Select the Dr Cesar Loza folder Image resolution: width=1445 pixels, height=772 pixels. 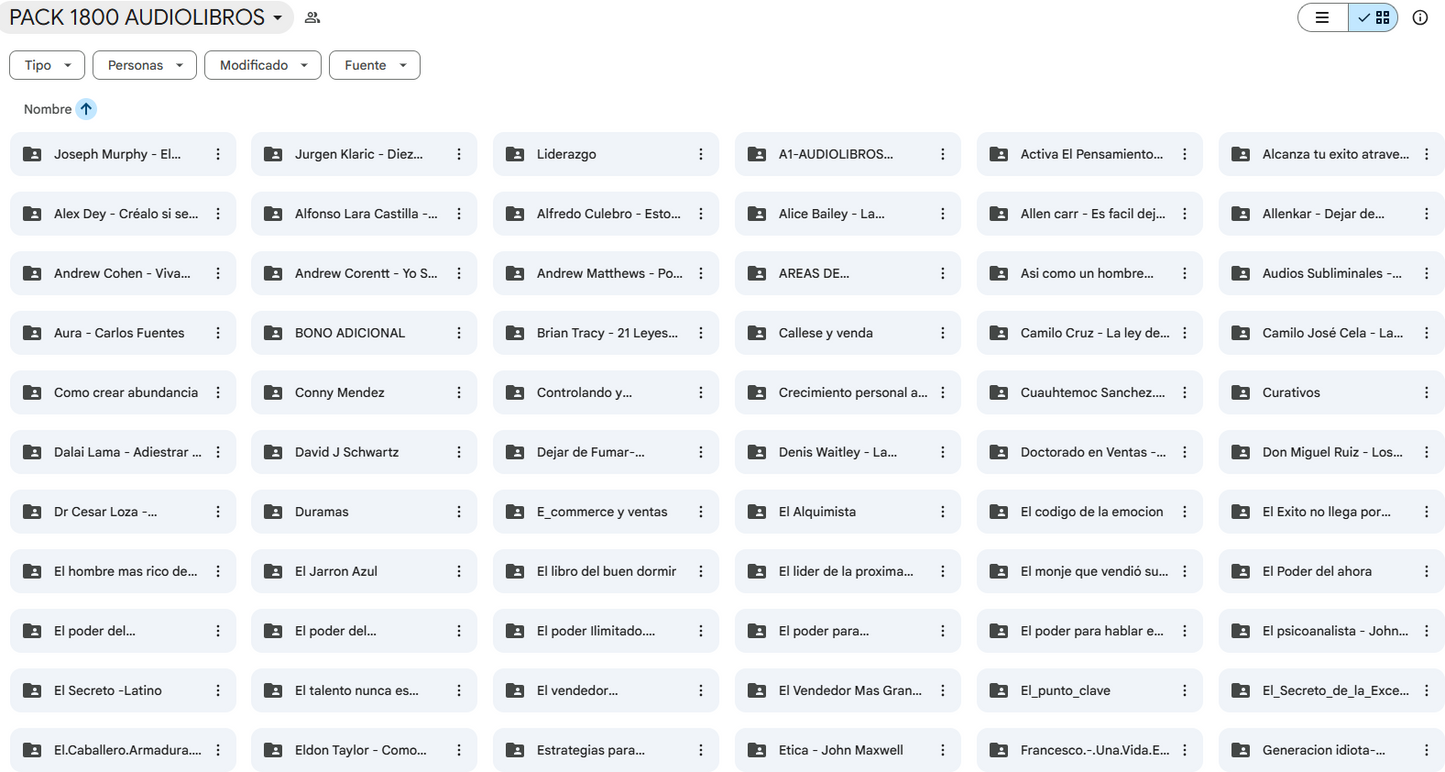[123, 511]
